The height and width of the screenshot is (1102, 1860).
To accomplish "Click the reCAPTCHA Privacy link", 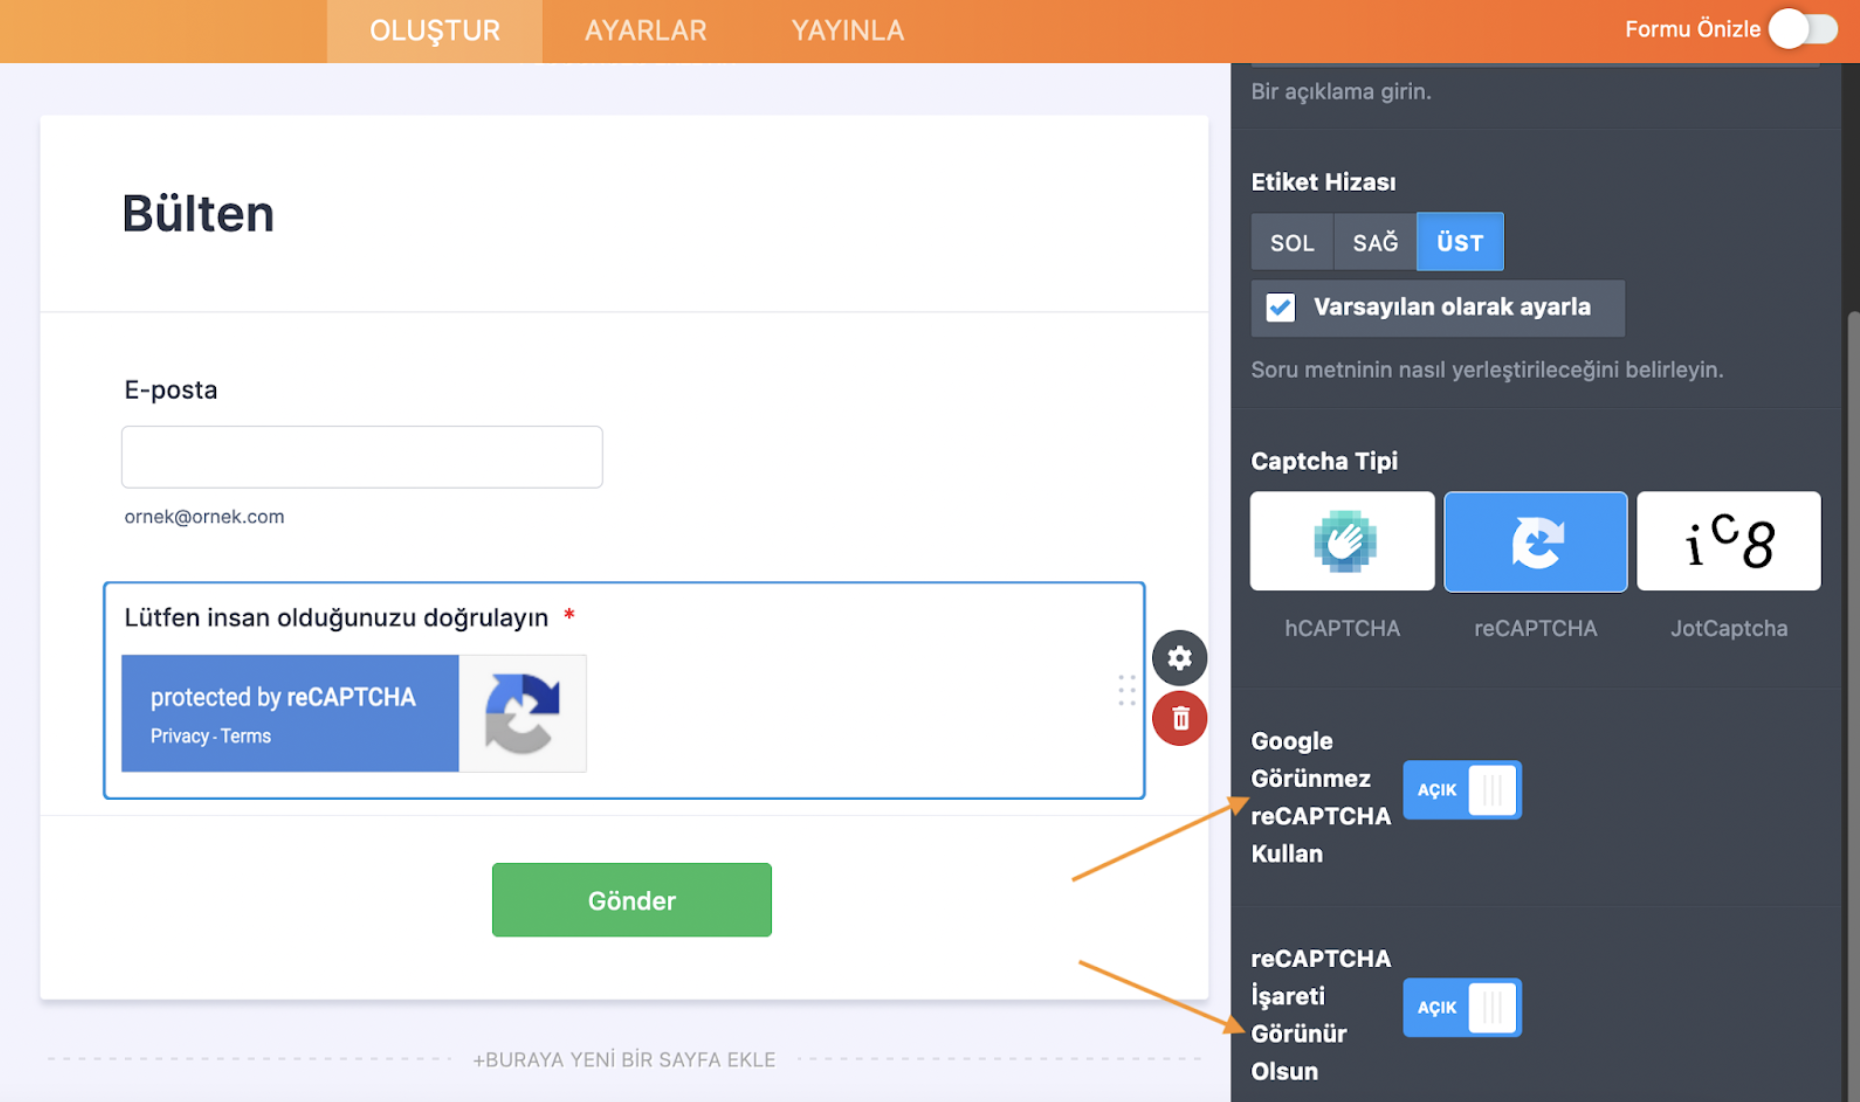I will tap(179, 736).
